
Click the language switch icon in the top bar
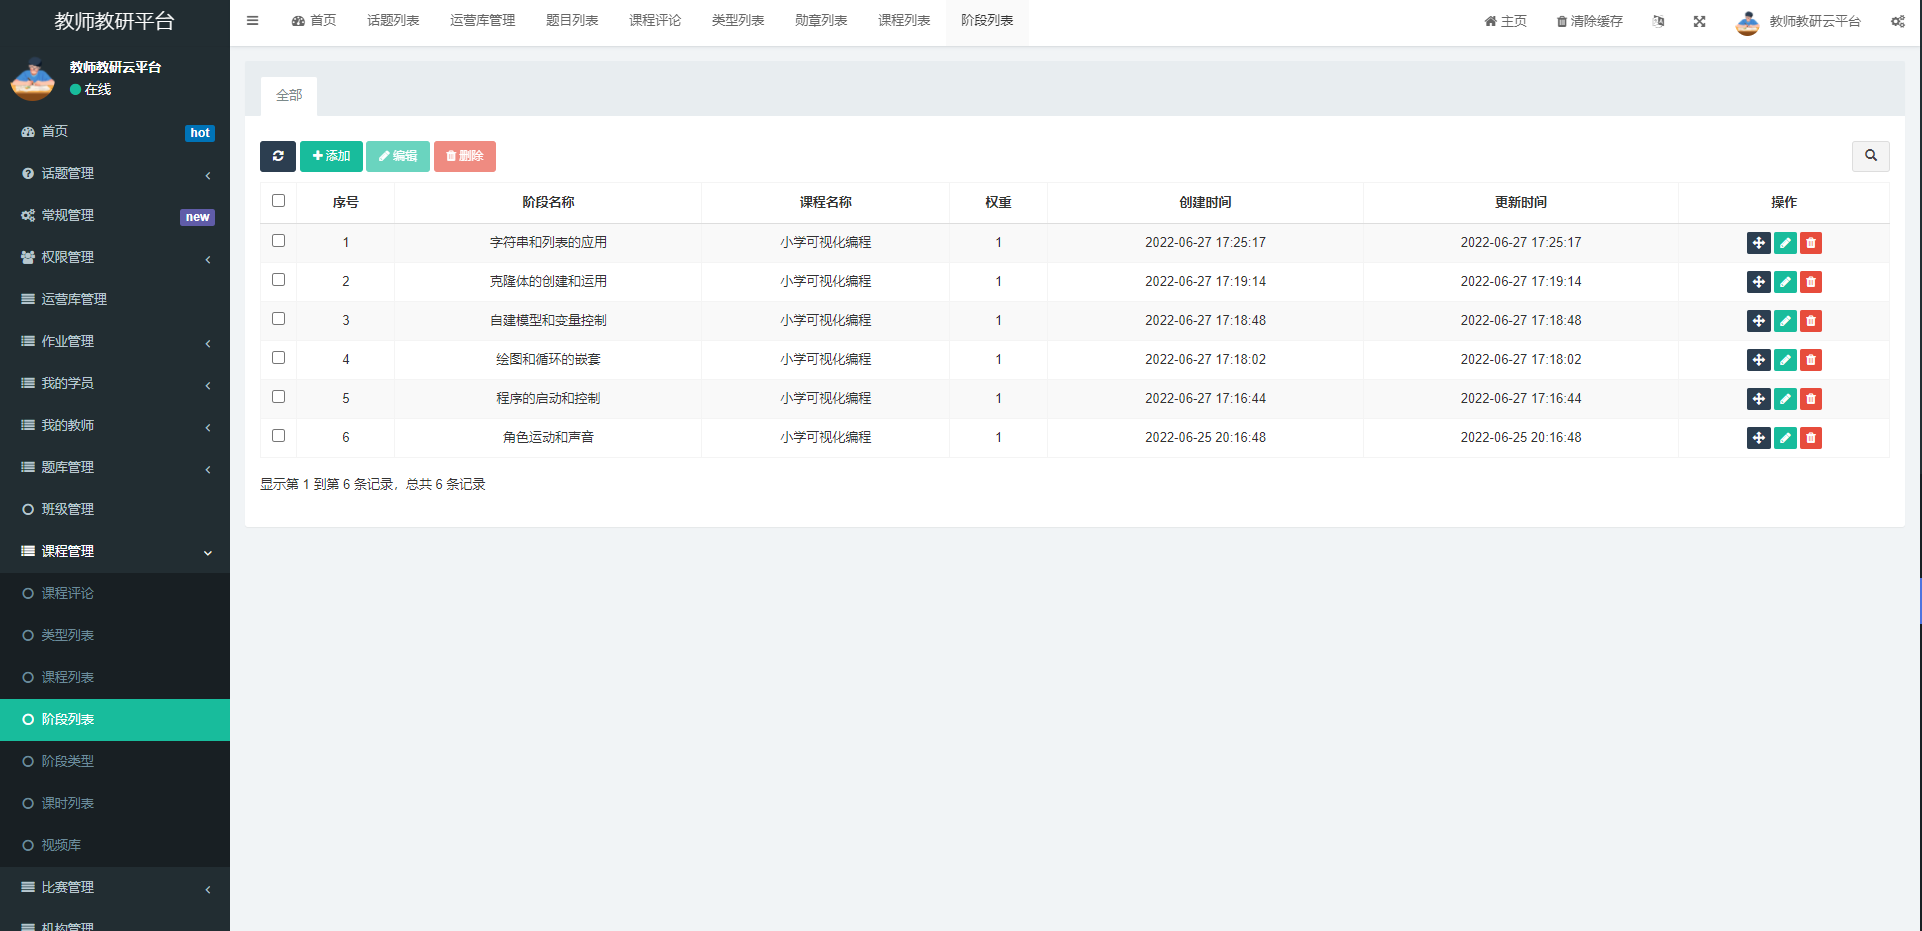(1659, 21)
